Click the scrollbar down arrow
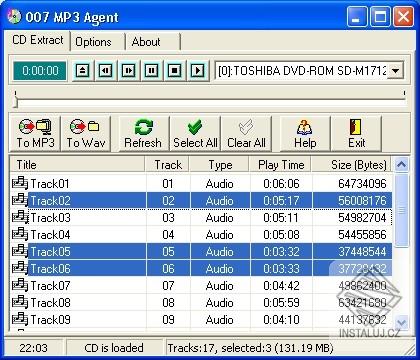 (x=401, y=322)
